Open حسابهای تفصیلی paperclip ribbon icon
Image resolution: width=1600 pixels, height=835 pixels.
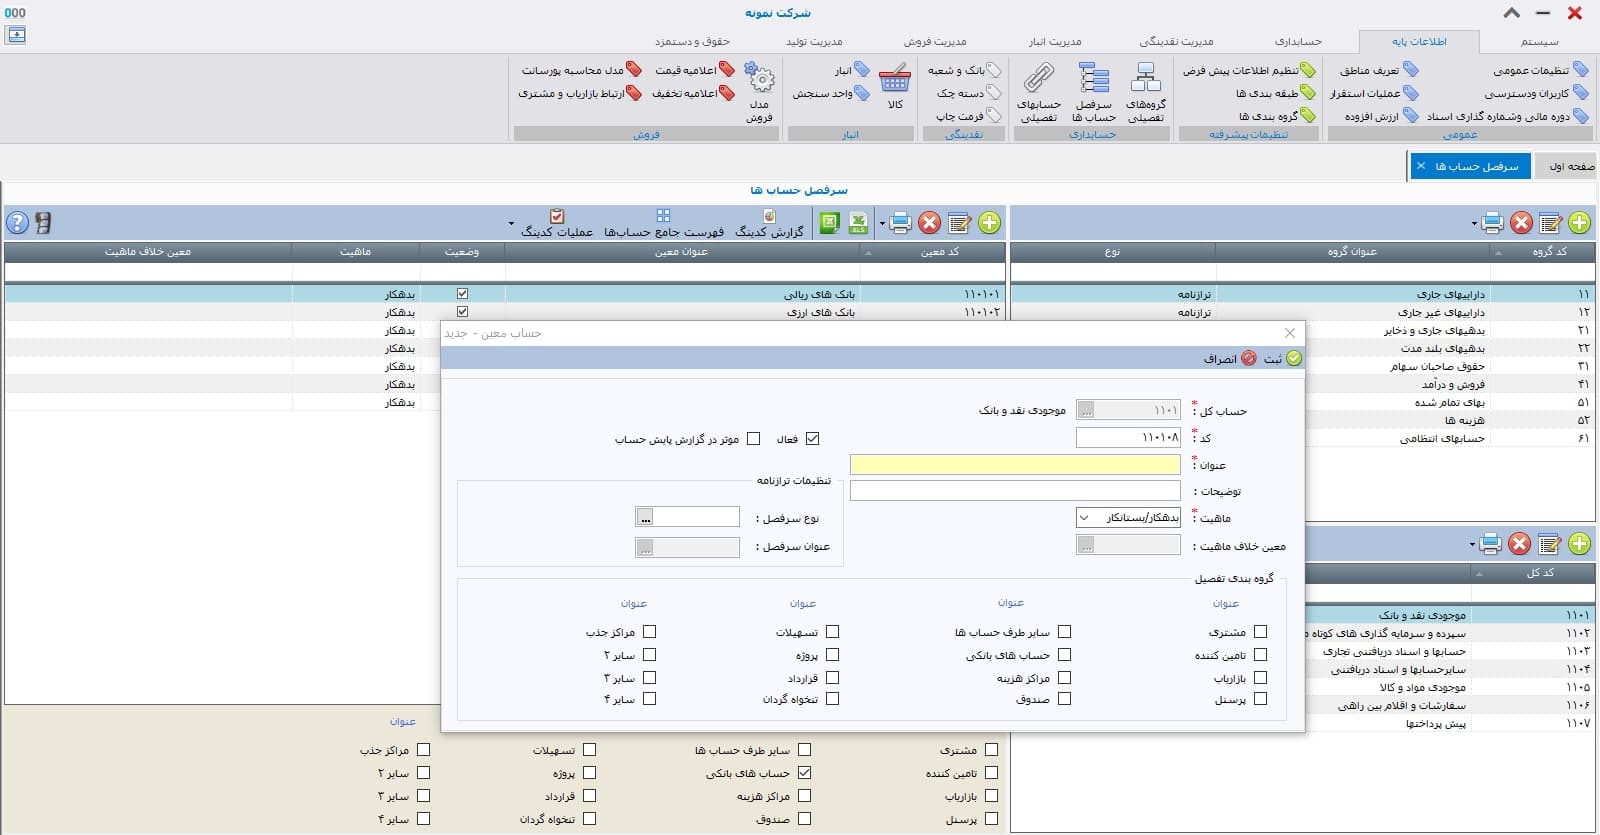1039,92
